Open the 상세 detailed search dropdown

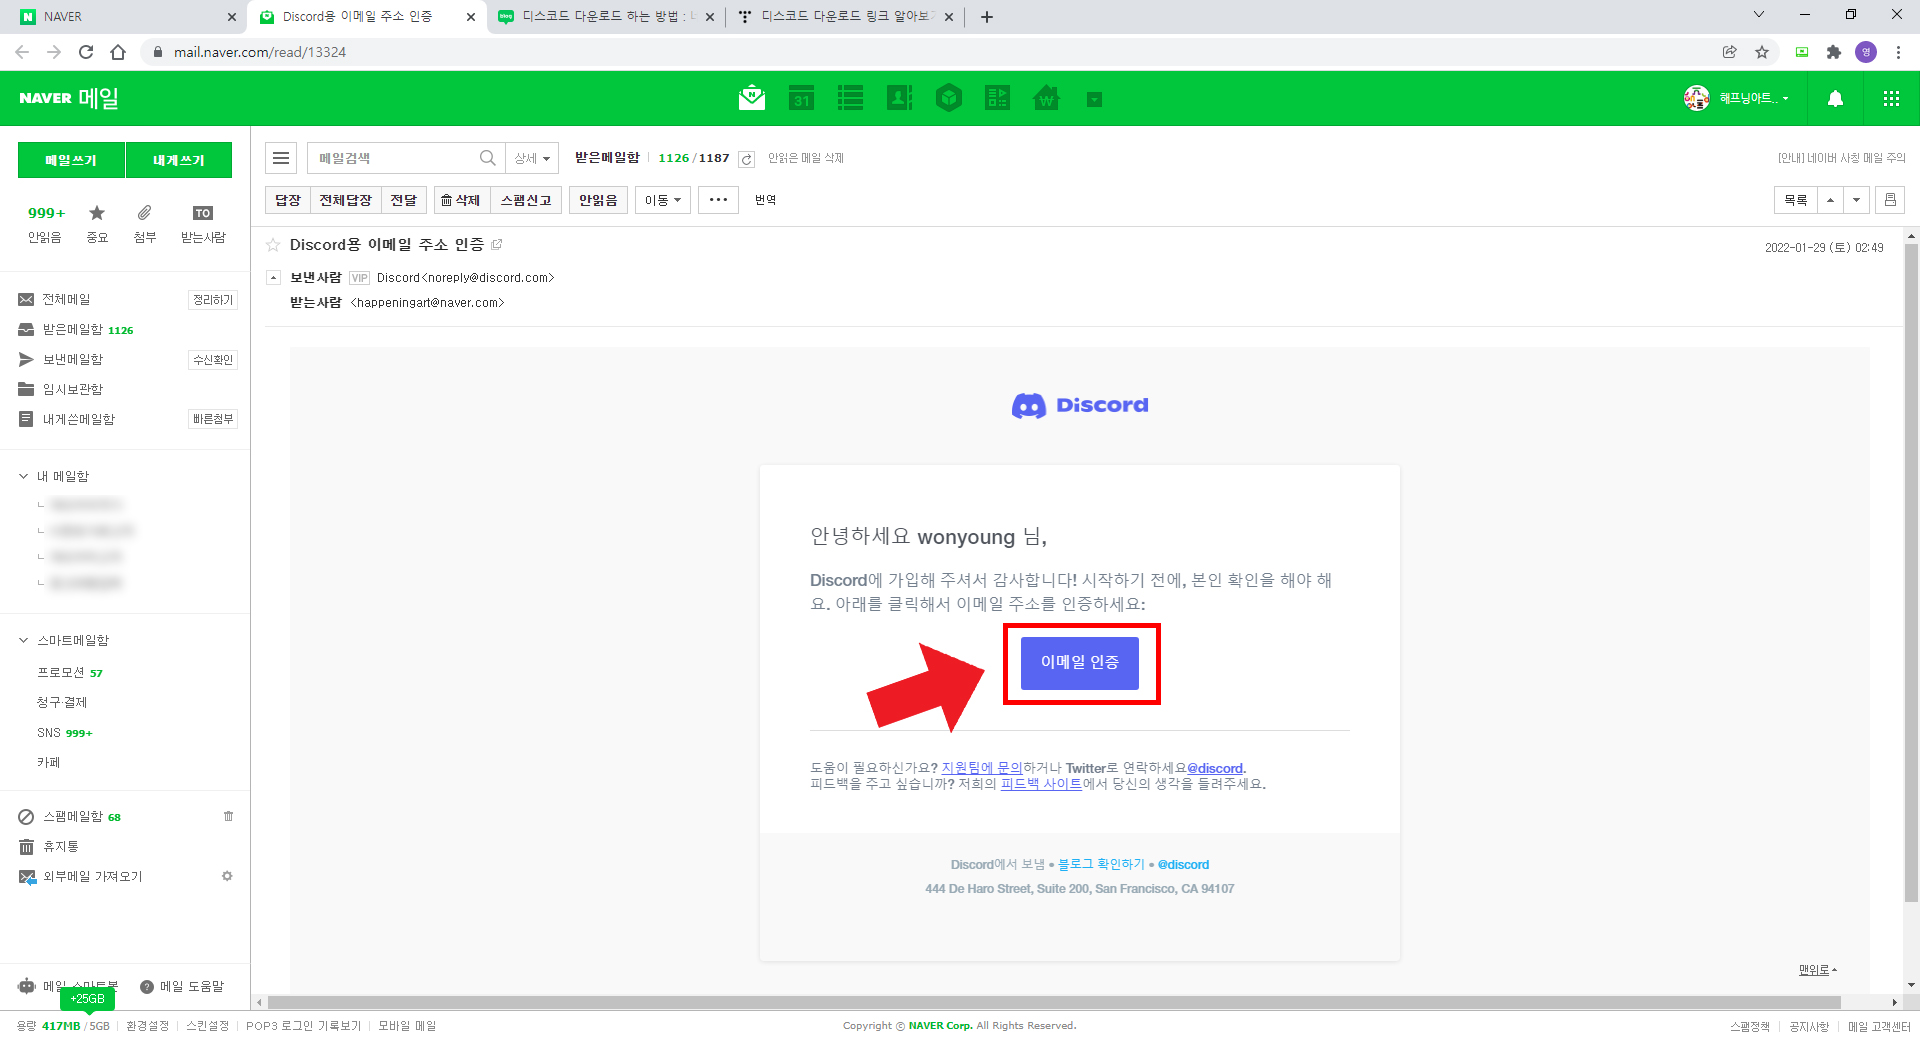point(532,158)
